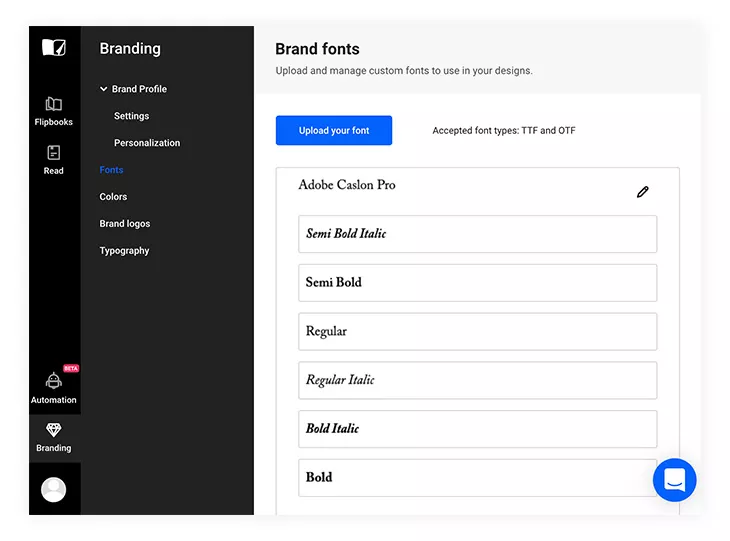Image resolution: width=730 pixels, height=541 pixels.
Task: Select the Regular font style row
Action: 478,331
